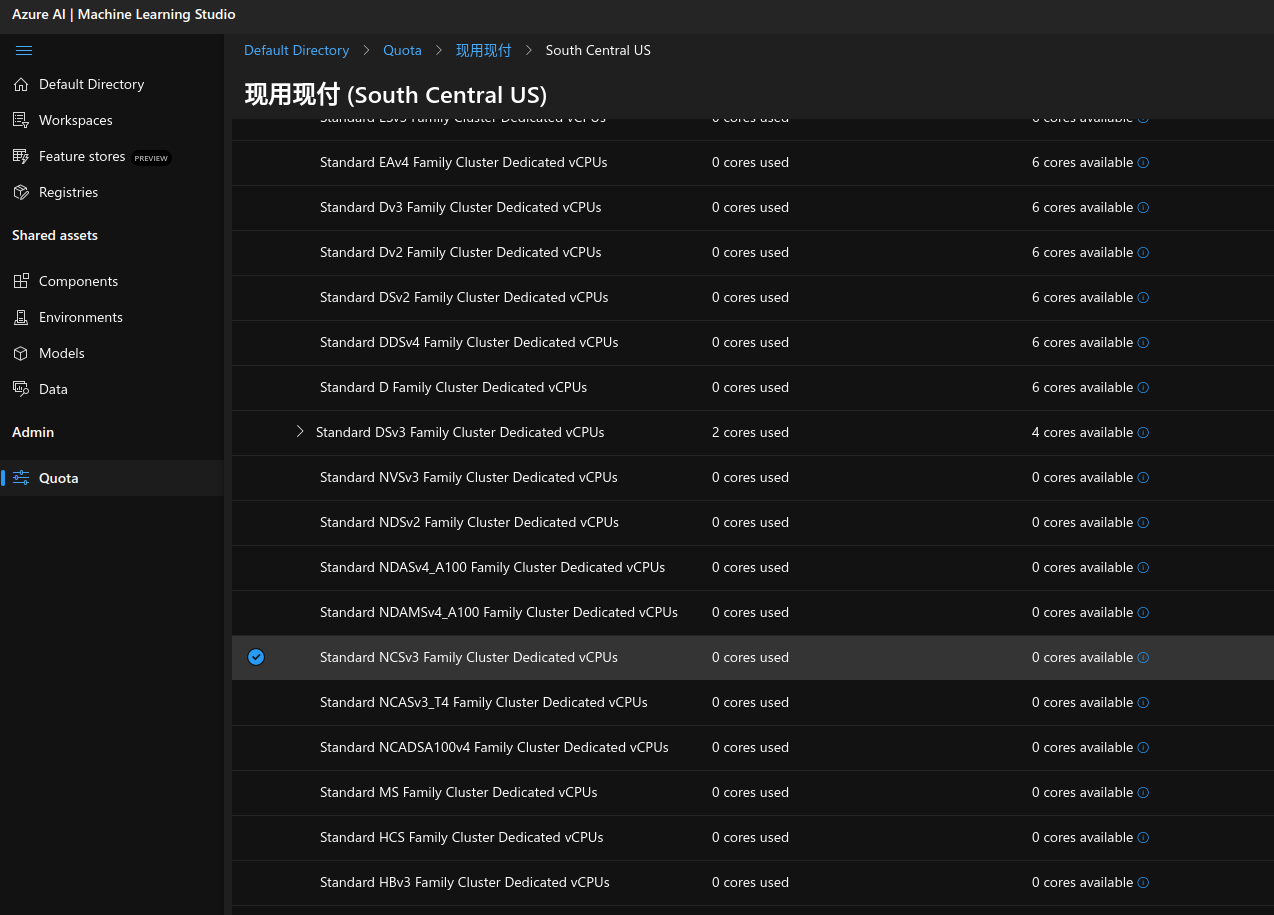The width and height of the screenshot is (1274, 915).
Task: Click info icon for Dv2 cores available
Action: (x=1143, y=252)
